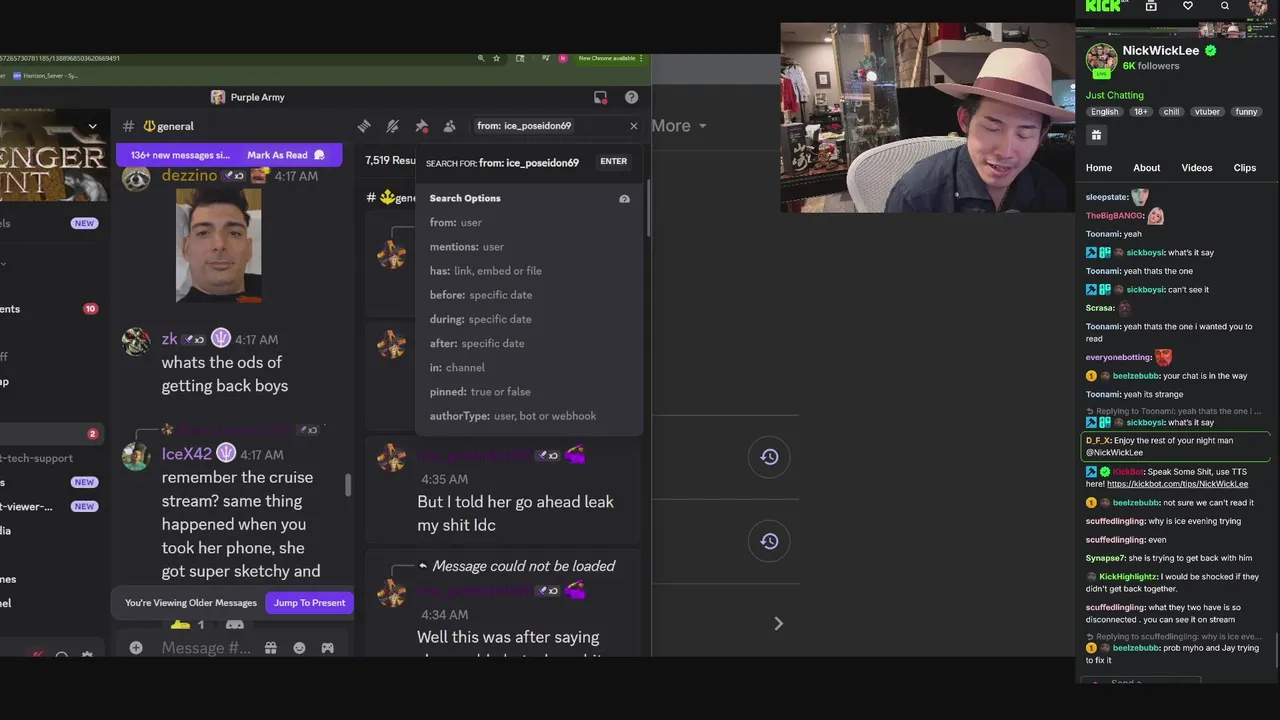Click ENTER button in search popup
Image resolution: width=1280 pixels, height=720 pixels.
point(613,161)
